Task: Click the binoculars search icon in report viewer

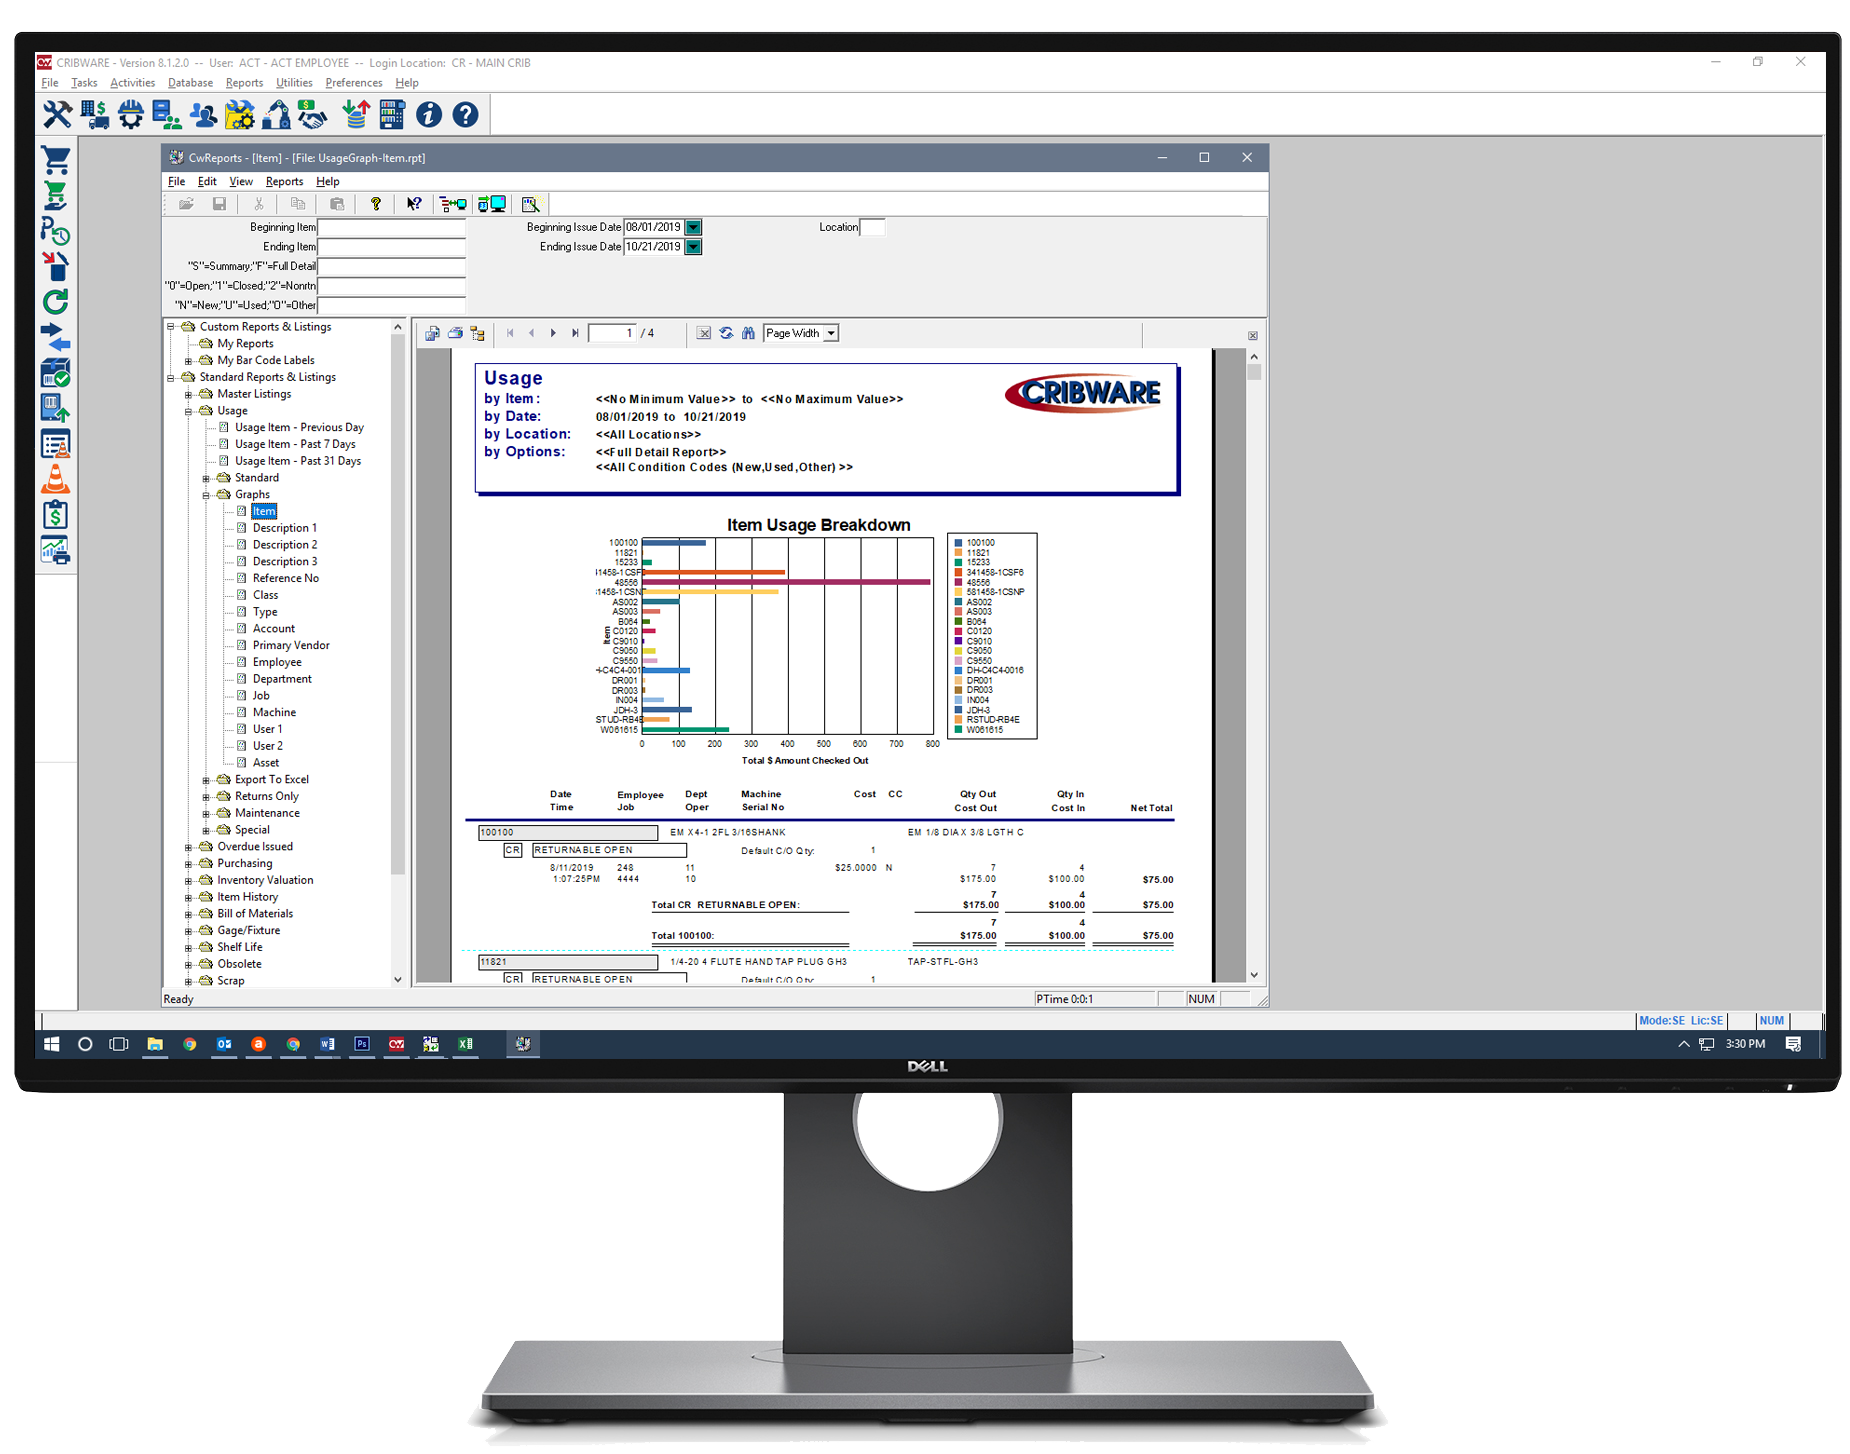Action: point(748,333)
